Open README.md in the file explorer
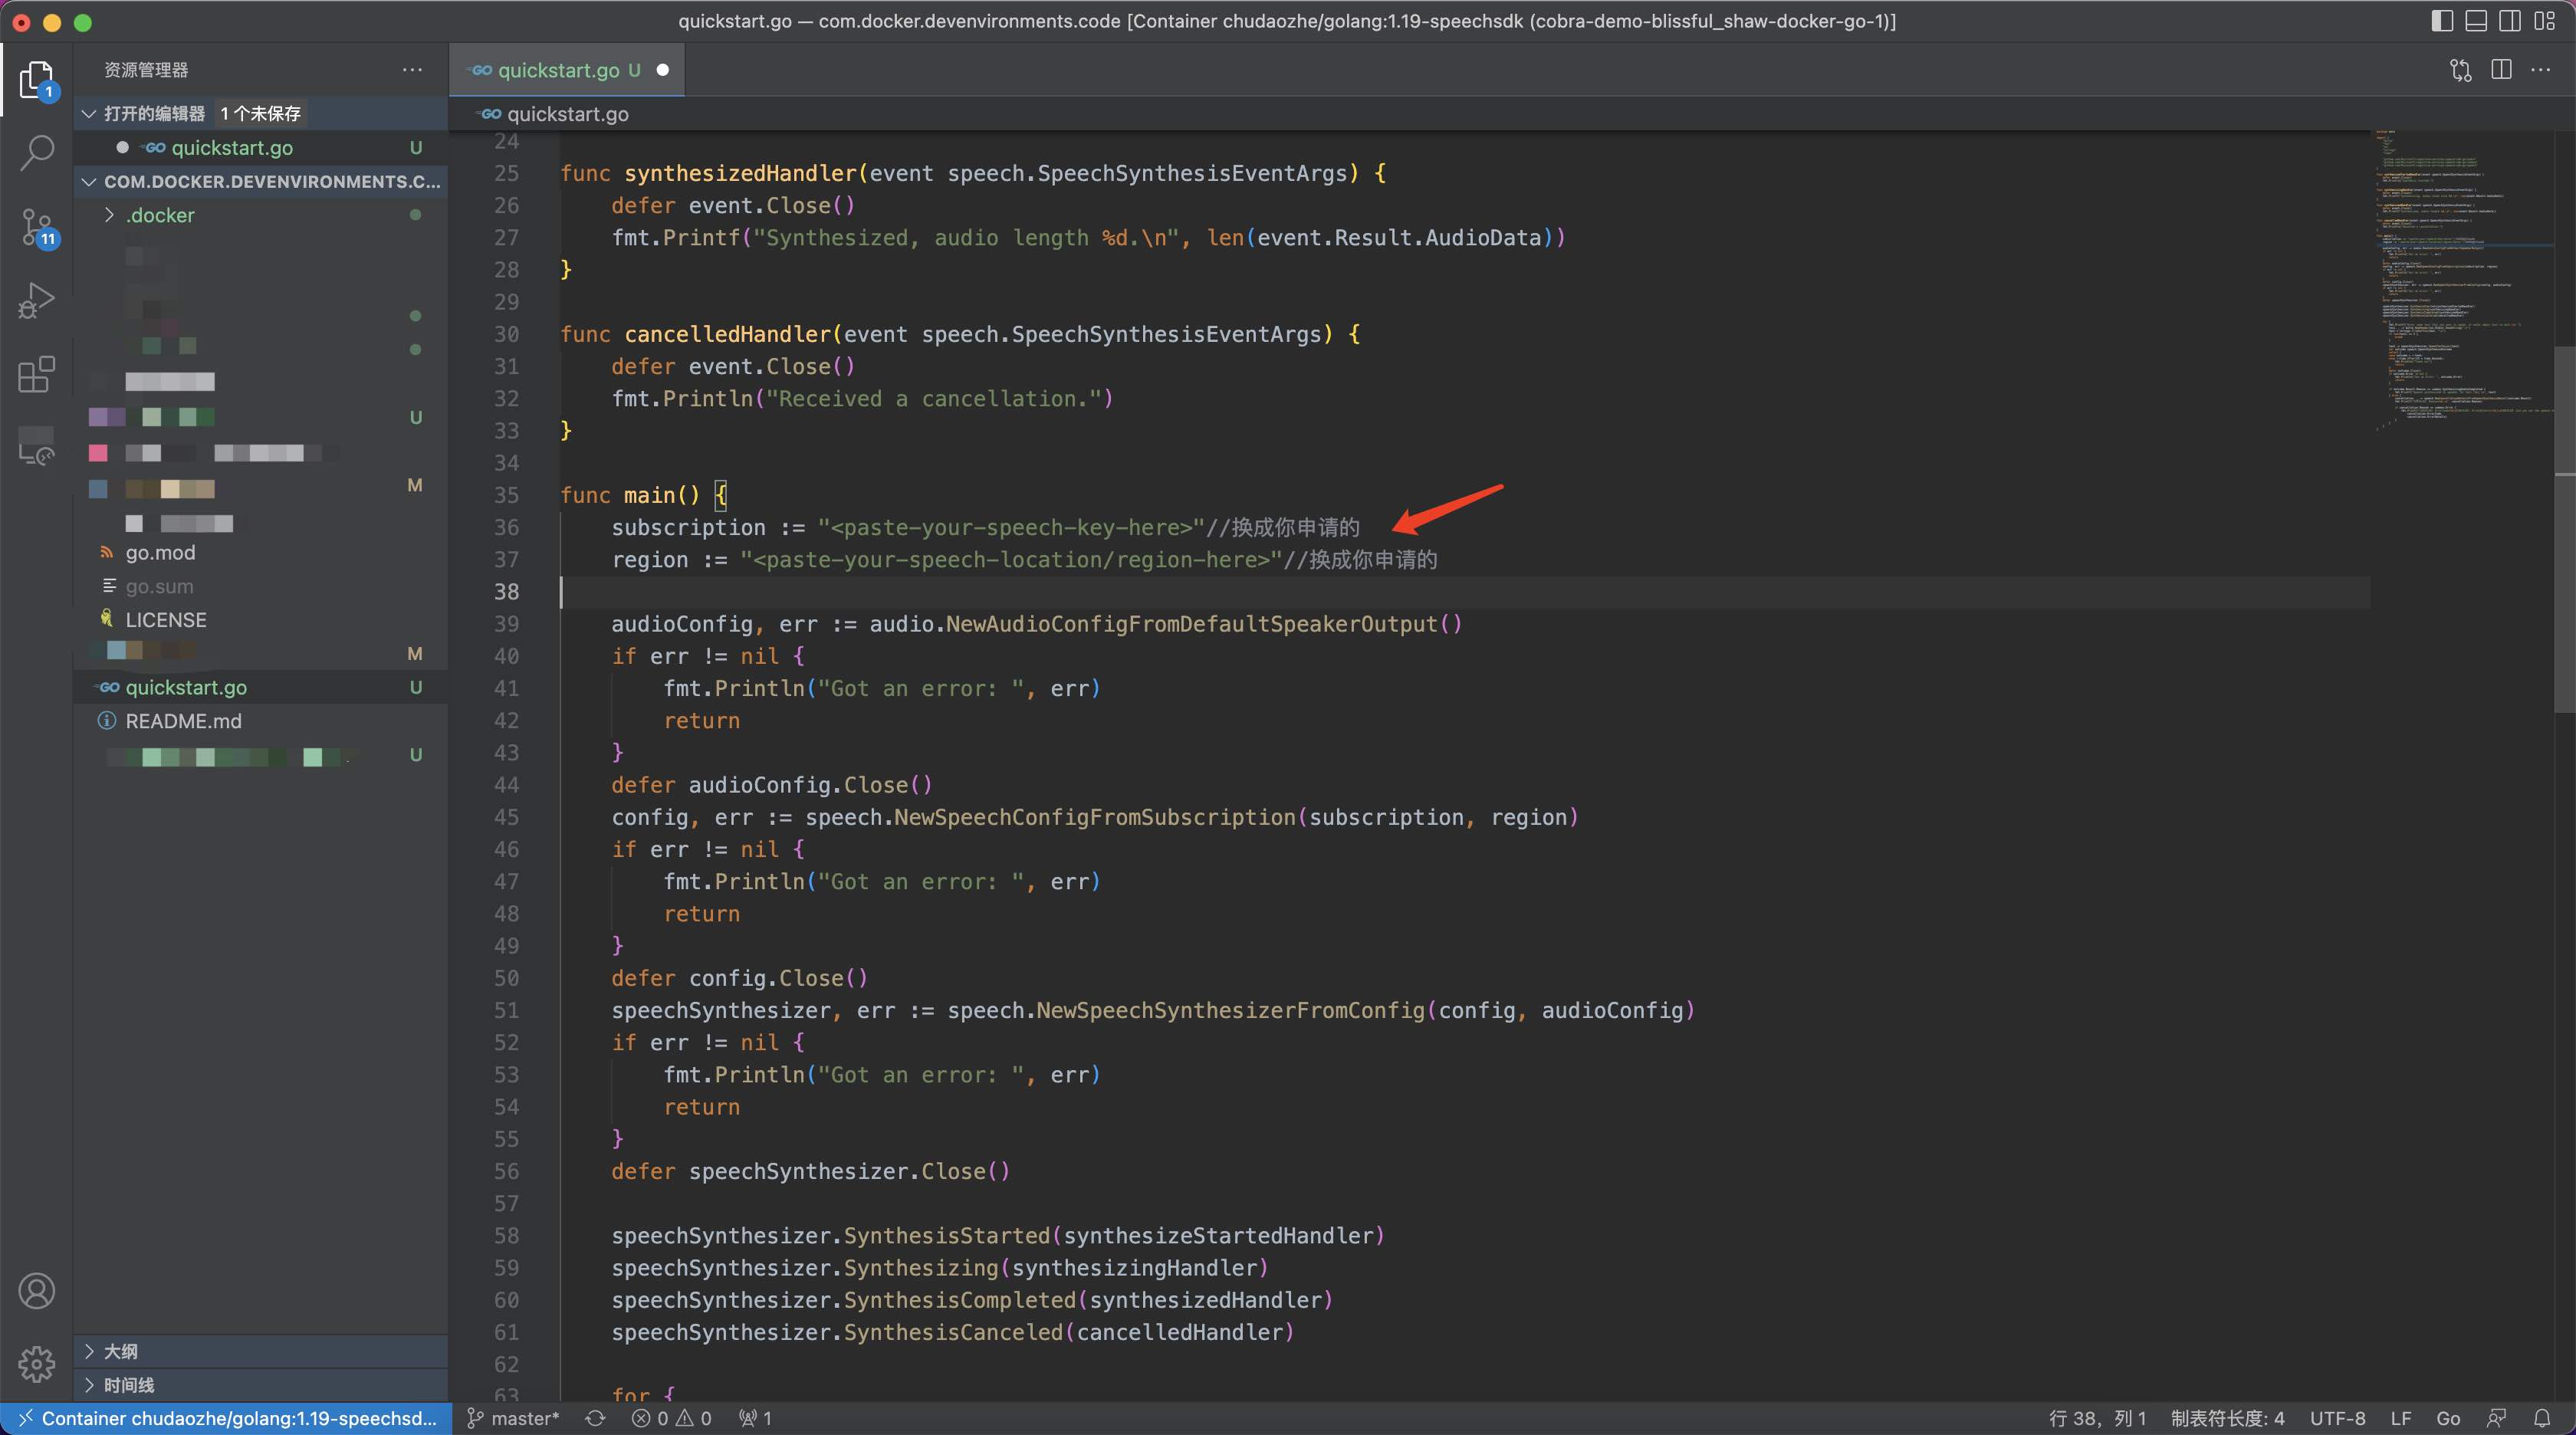The width and height of the screenshot is (2576, 1435). click(x=183, y=721)
